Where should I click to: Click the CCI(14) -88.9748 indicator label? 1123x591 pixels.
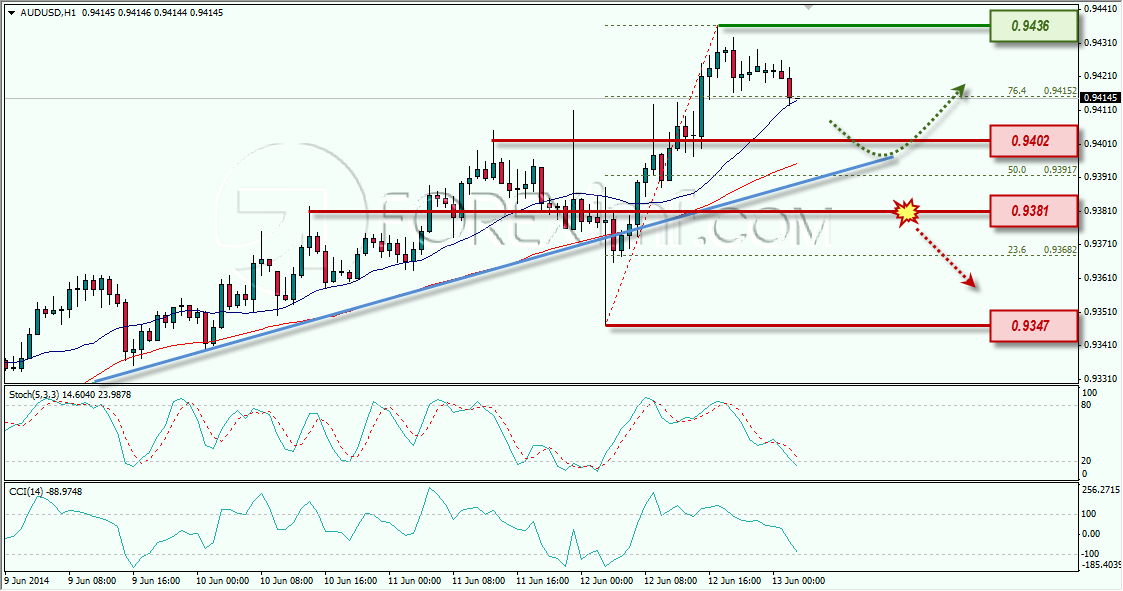(x=45, y=491)
